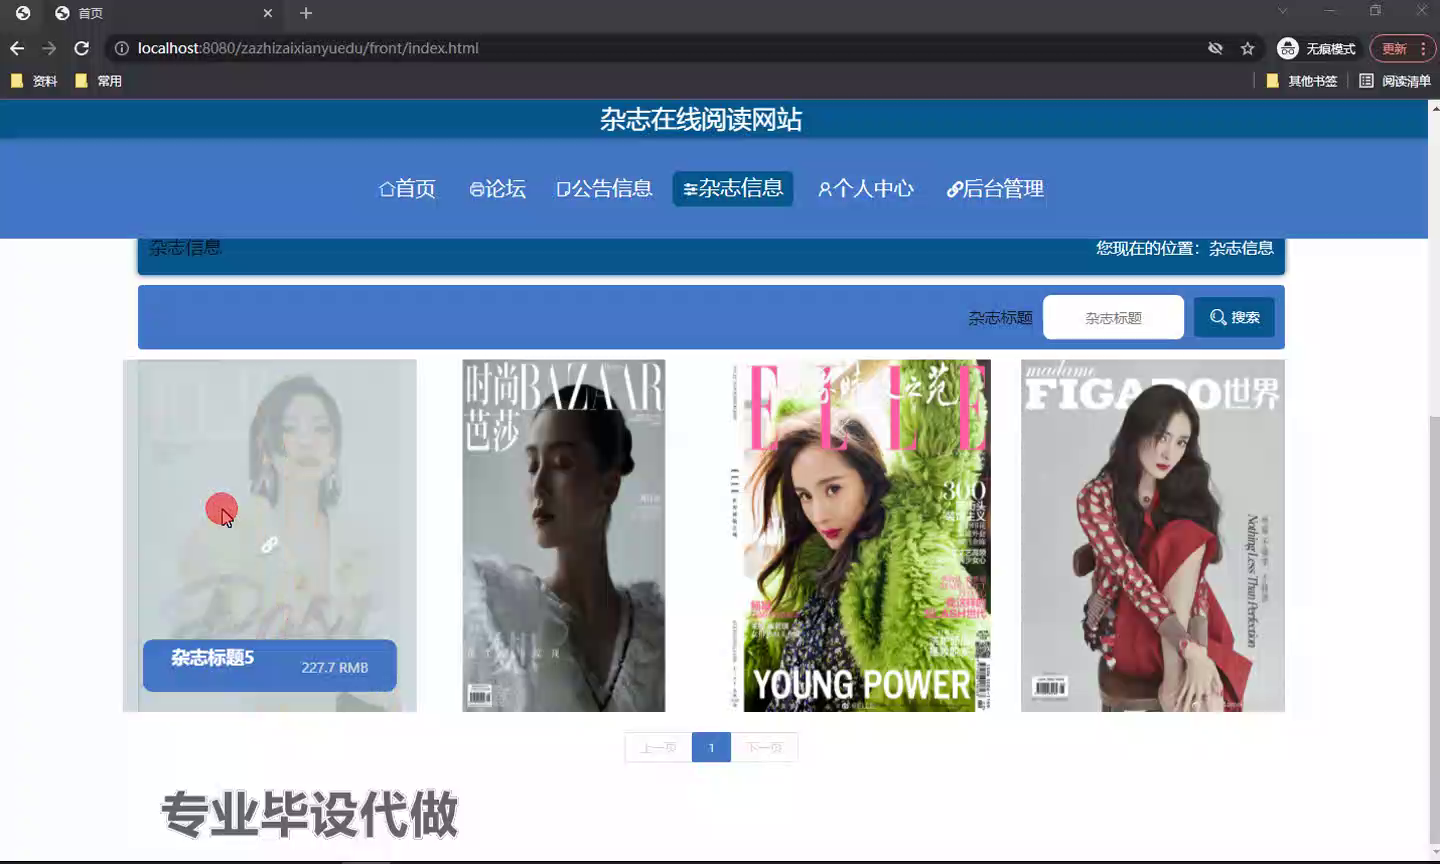Click the 上一页 previous page button

[x=658, y=747]
